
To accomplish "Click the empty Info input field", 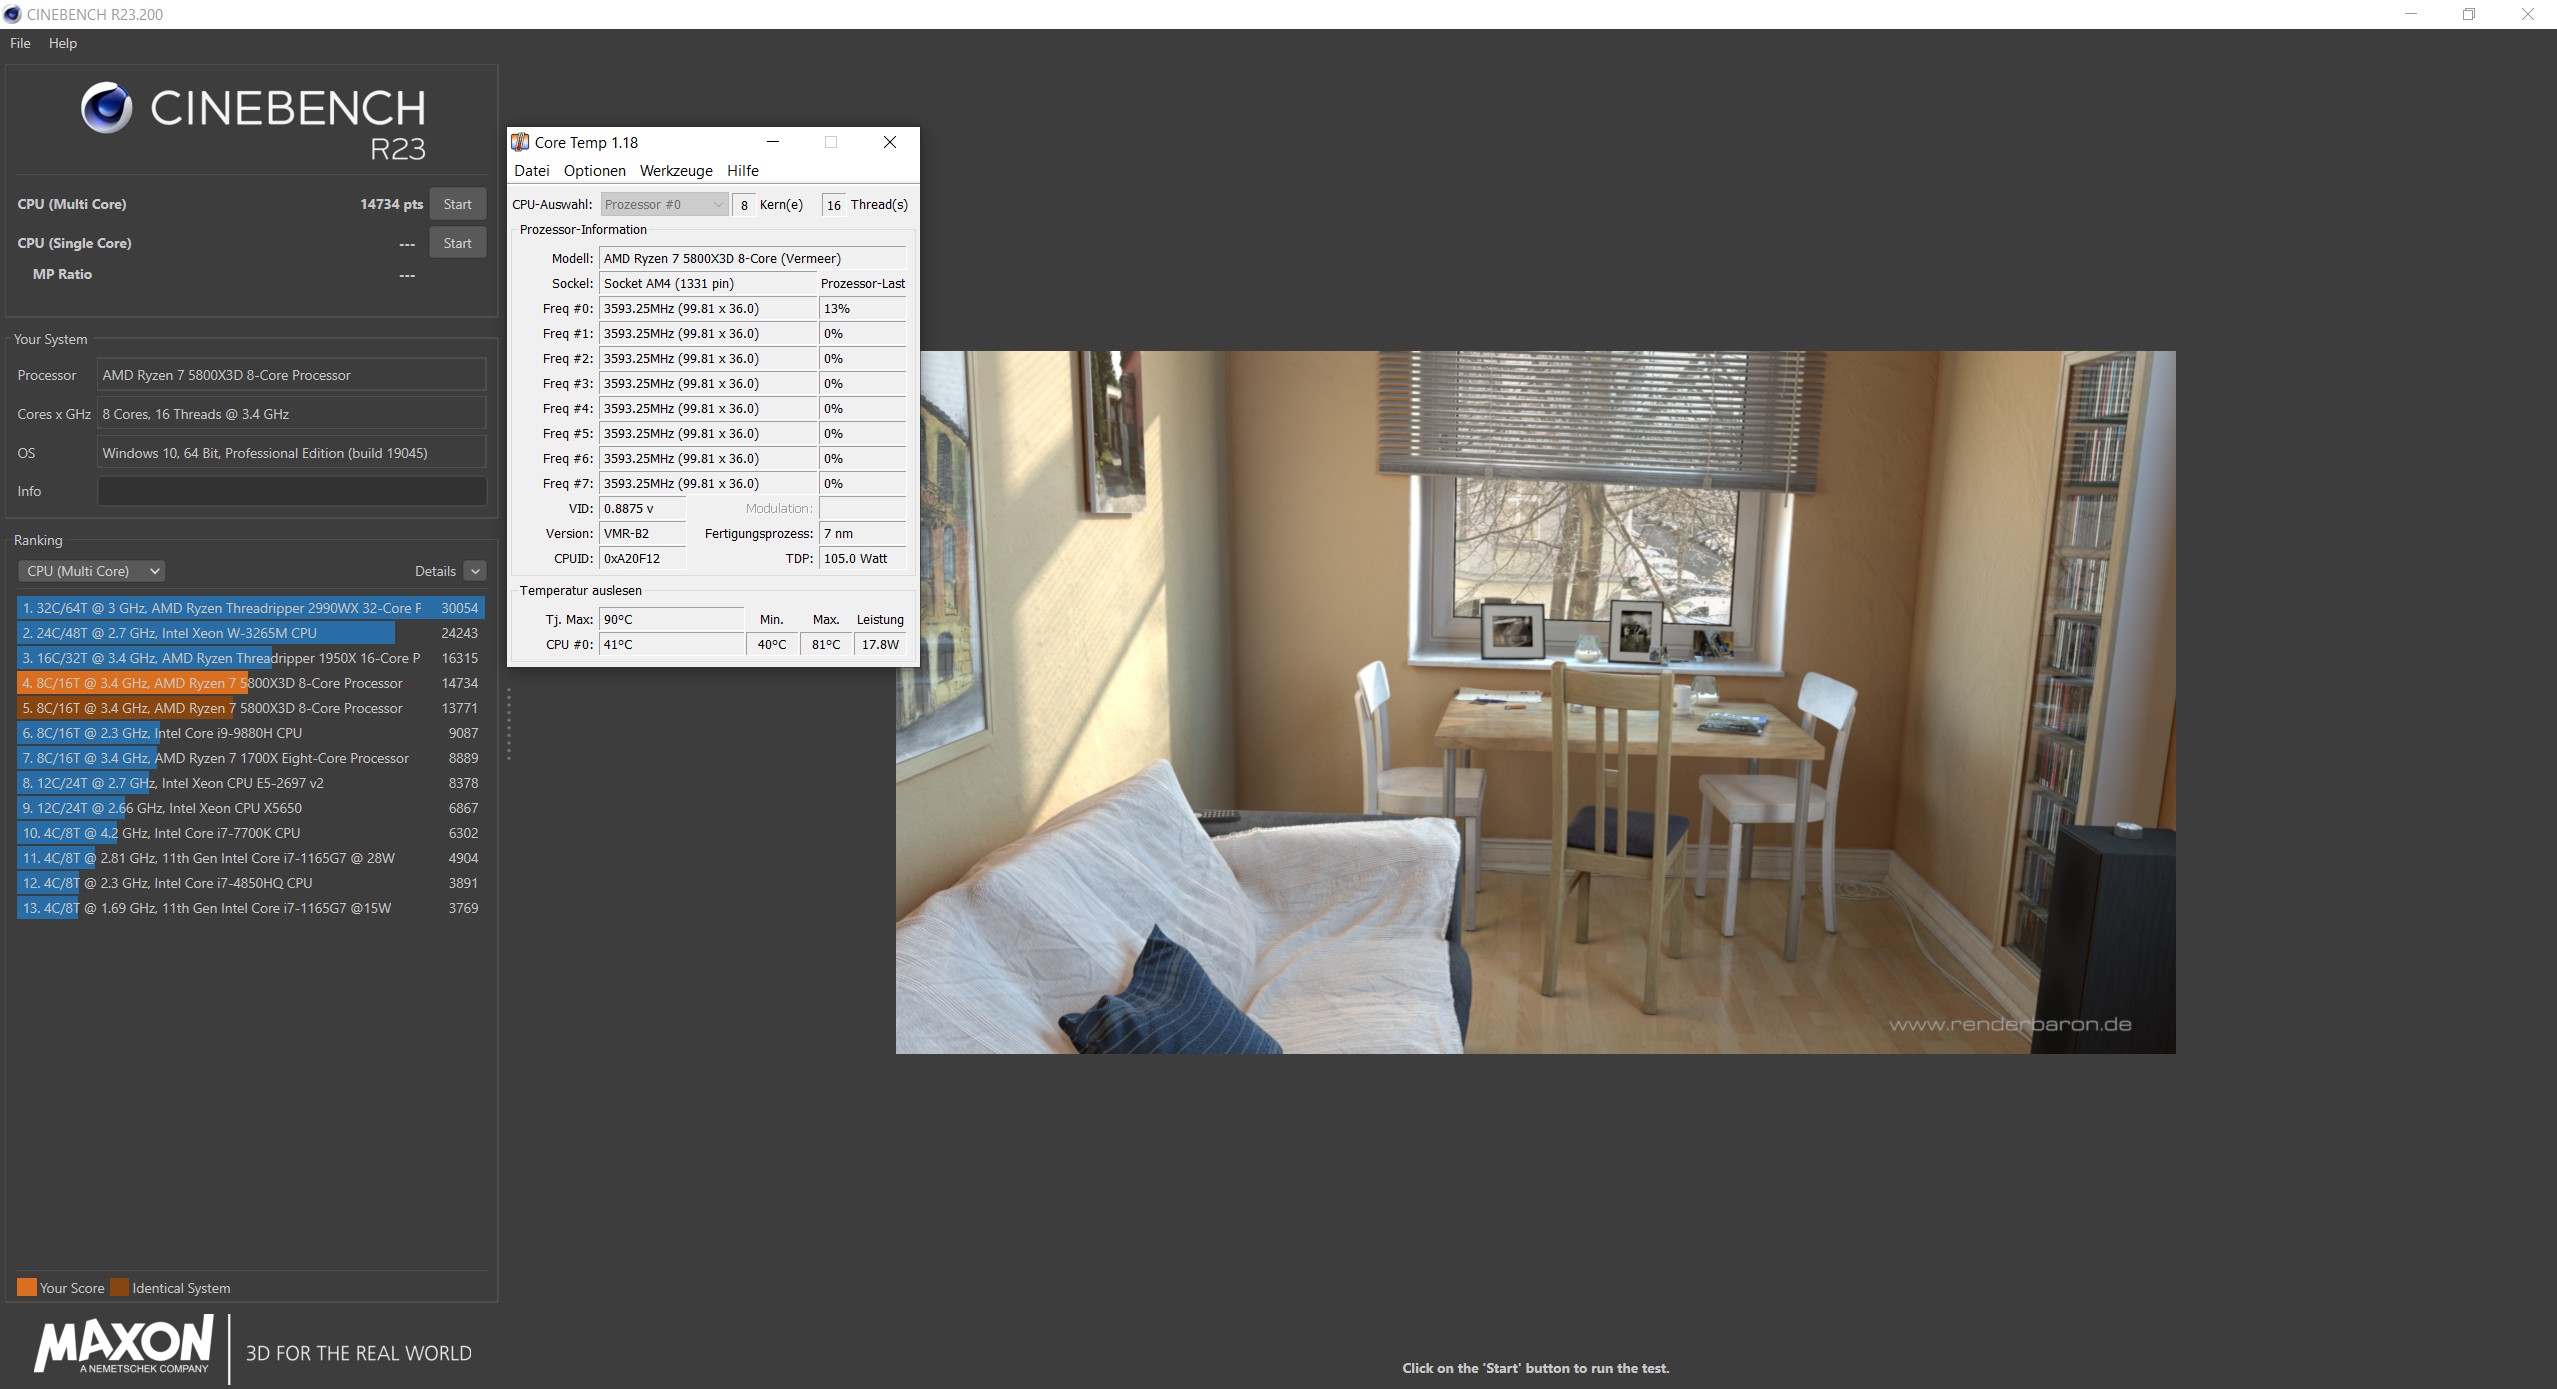I will 291,491.
